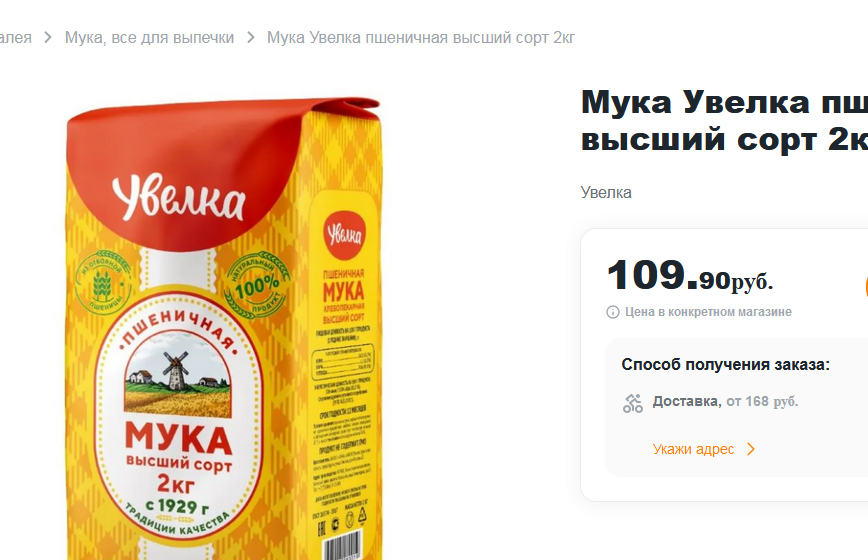Screen dimensions: 868x560
Task: Click the info icon beside store price note
Action: coord(613,312)
